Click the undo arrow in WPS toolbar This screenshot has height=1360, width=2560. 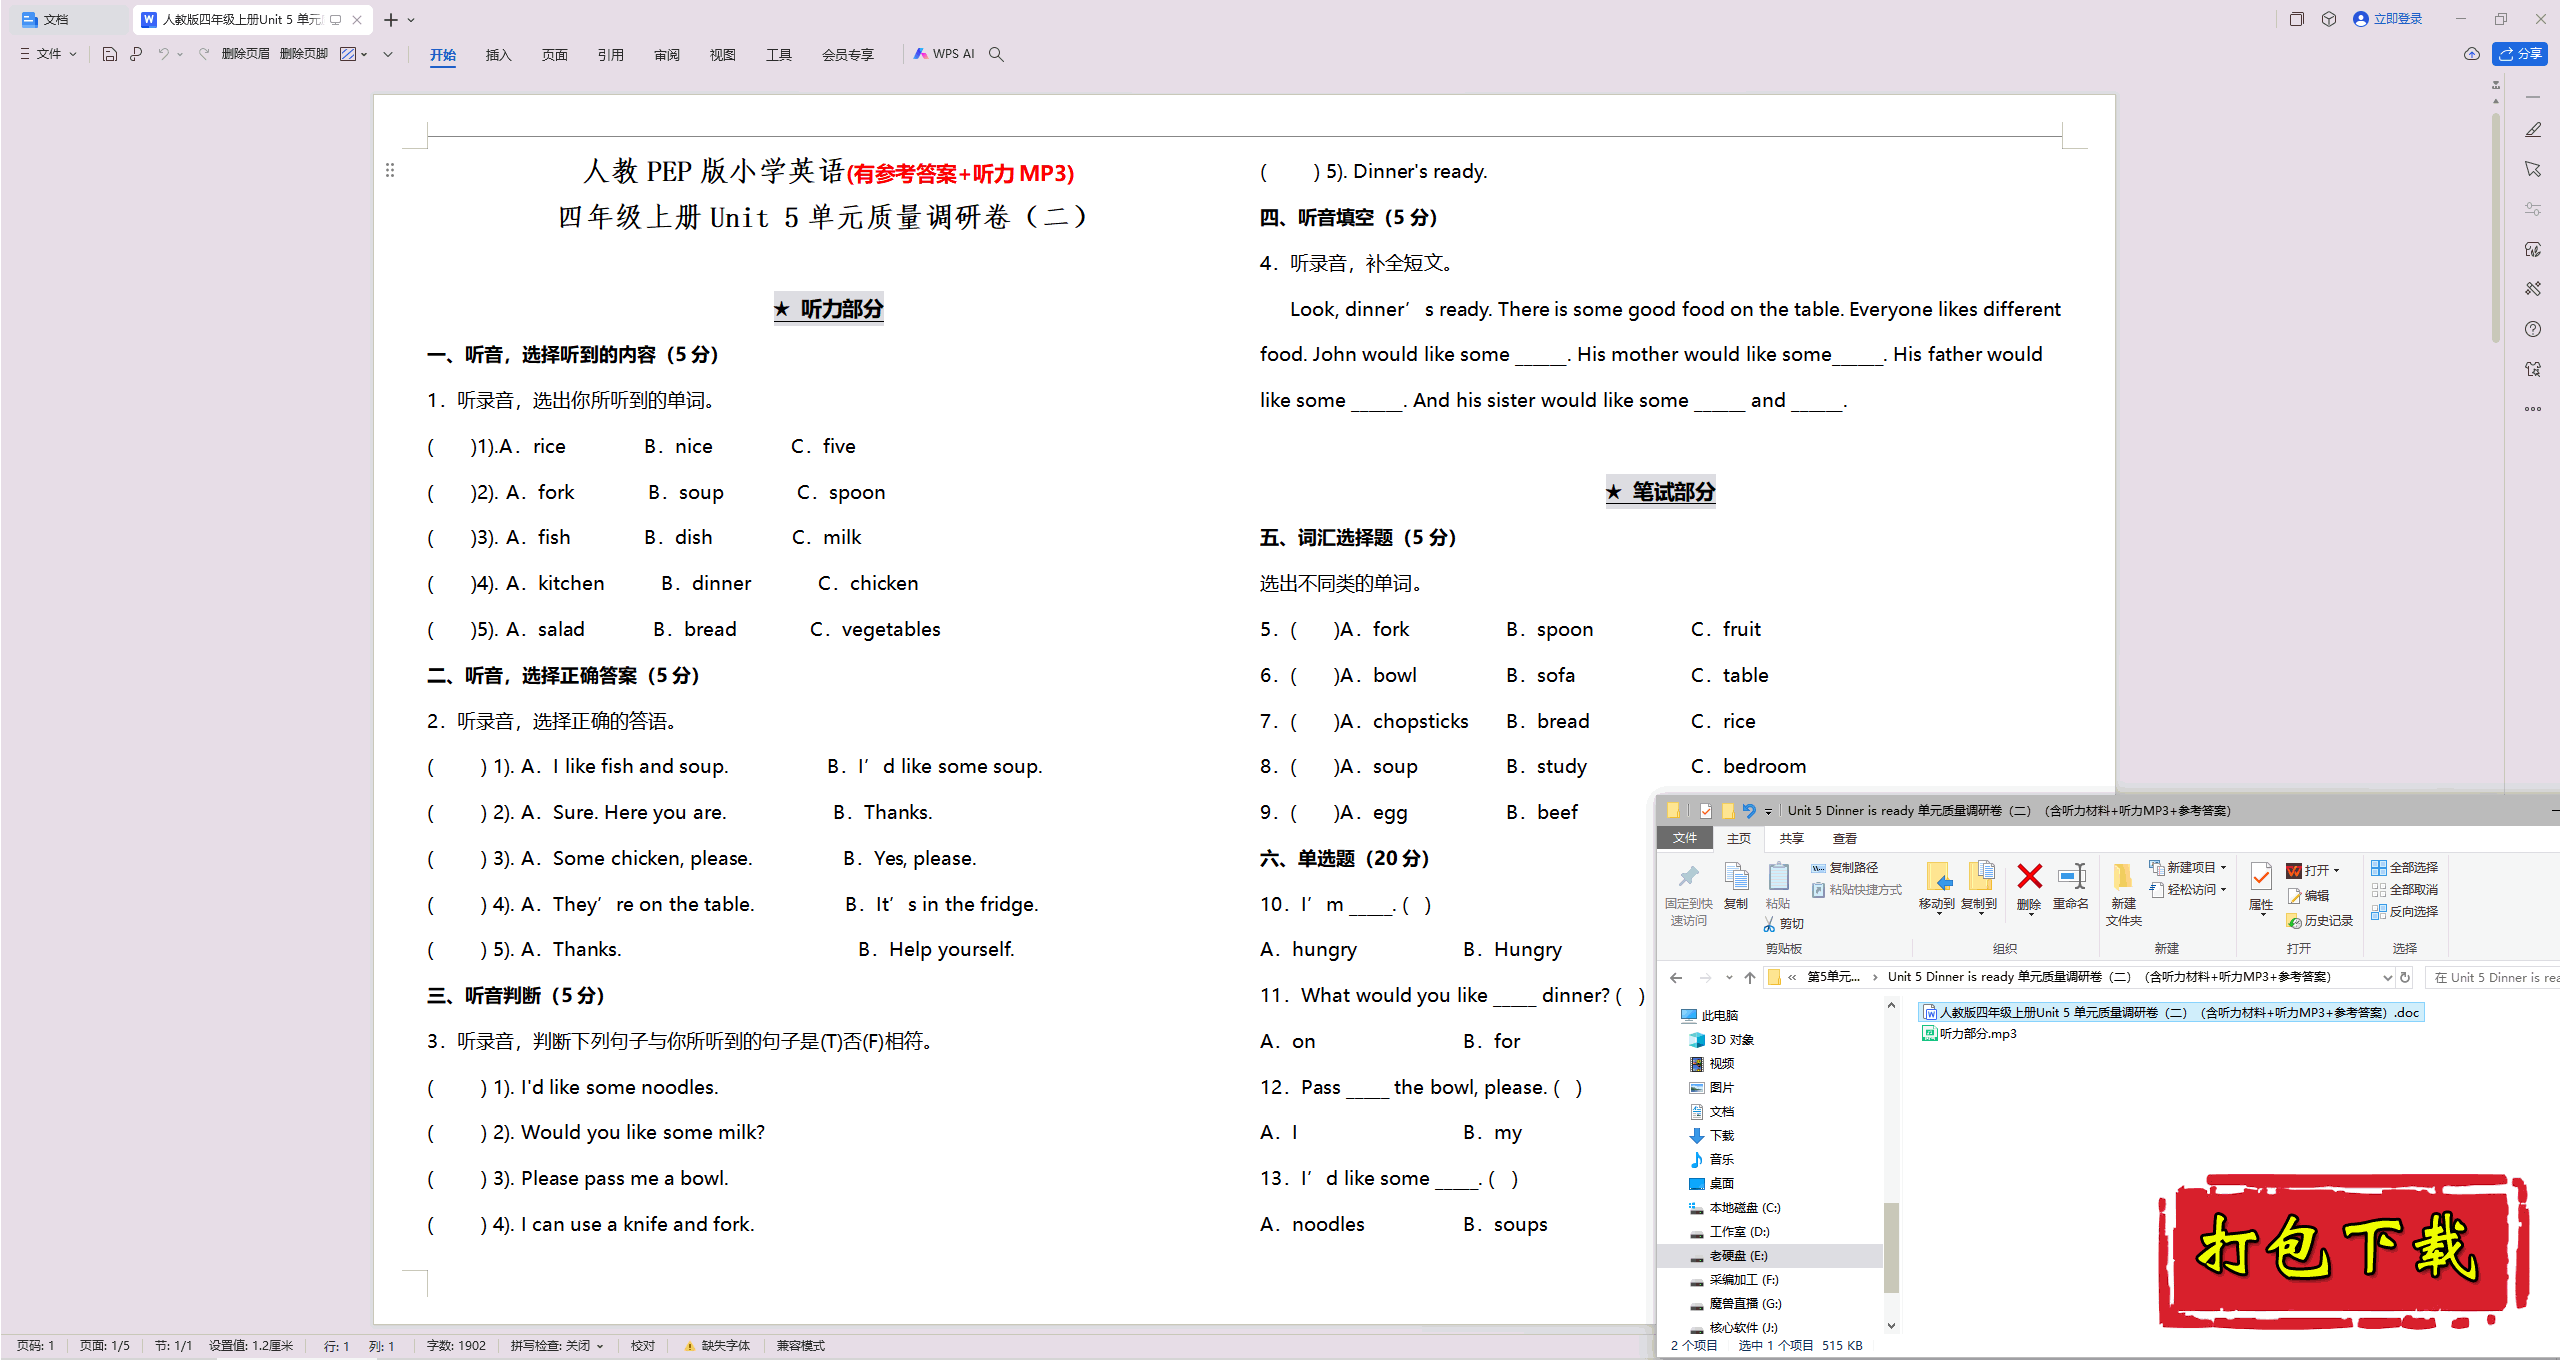pos(163,54)
